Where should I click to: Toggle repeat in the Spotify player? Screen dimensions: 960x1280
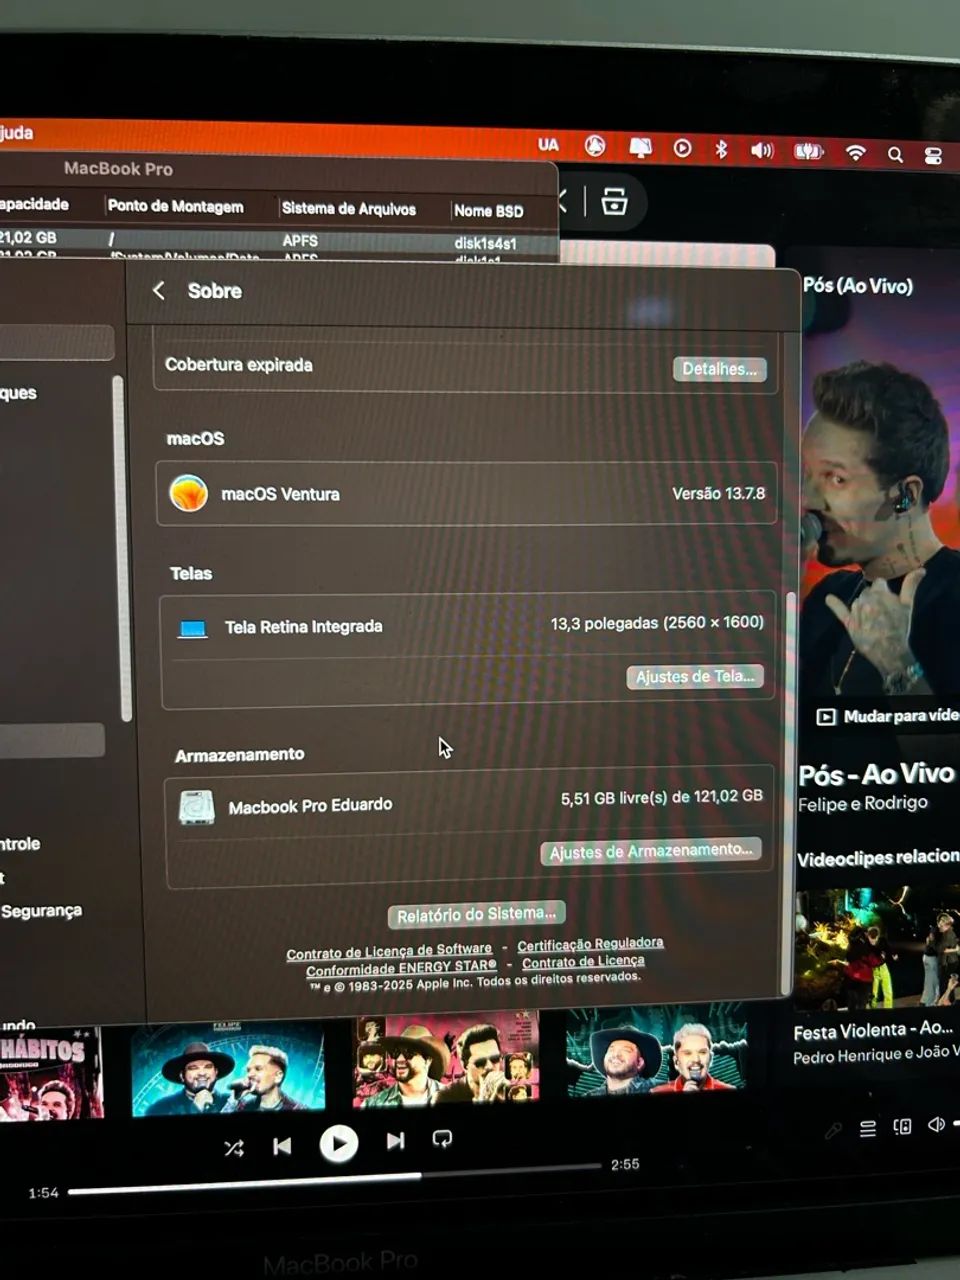pyautogui.click(x=442, y=1138)
